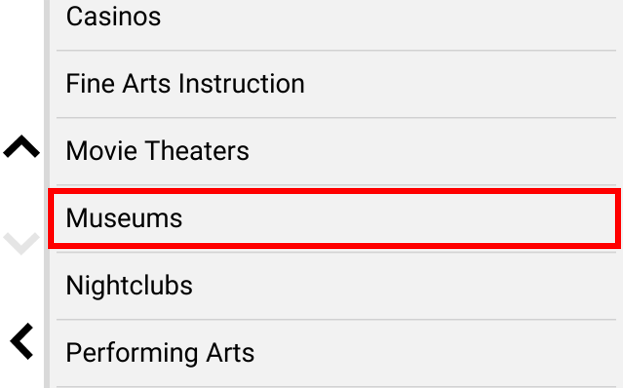Go back using the left chevron arrow

pyautogui.click(x=22, y=342)
